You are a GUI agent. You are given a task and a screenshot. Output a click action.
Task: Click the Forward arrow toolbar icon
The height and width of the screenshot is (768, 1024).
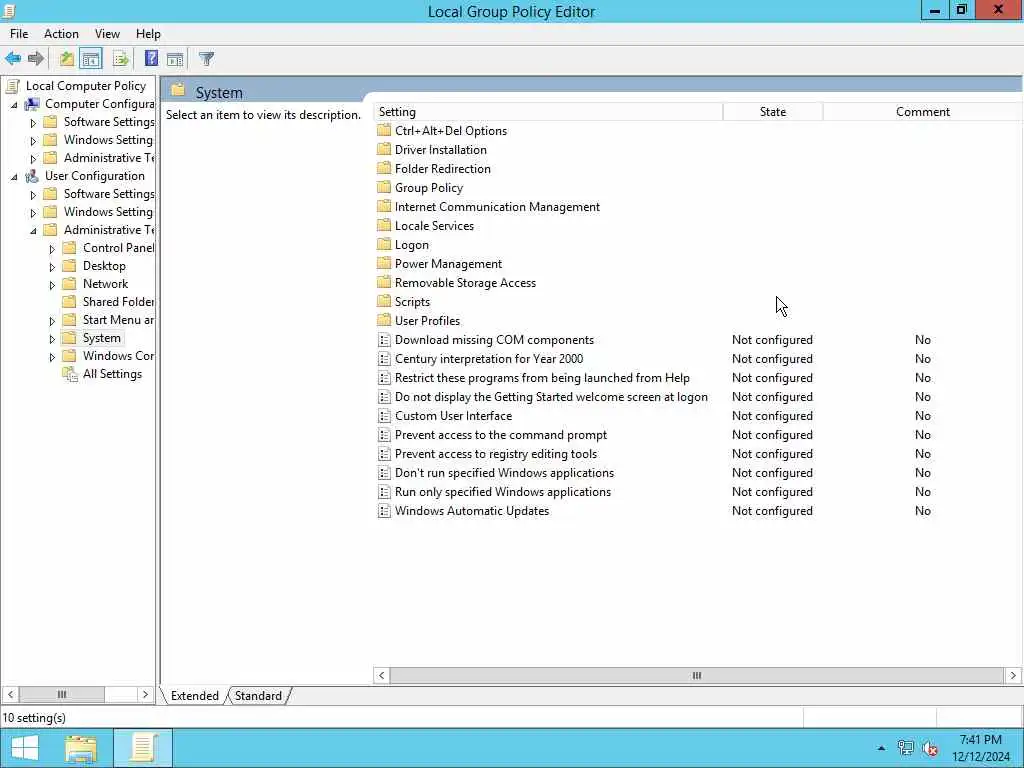tap(36, 59)
